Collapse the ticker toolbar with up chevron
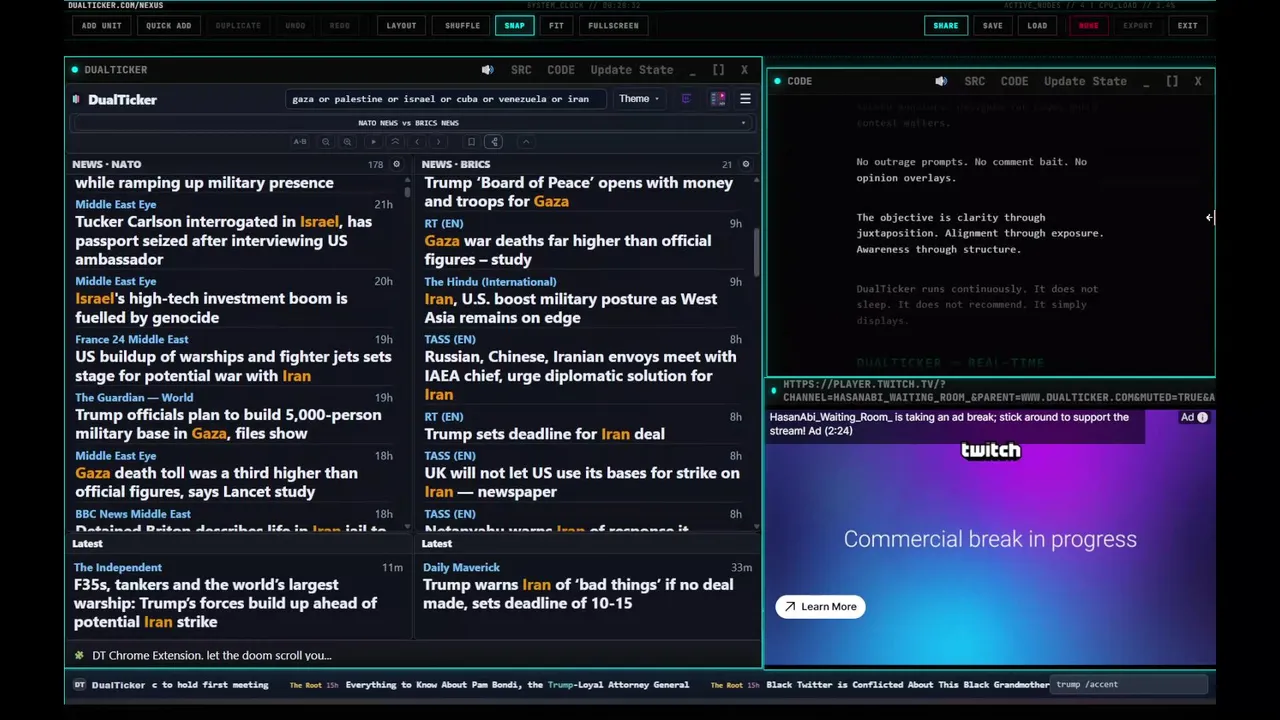This screenshot has height=720, width=1280. [526, 142]
